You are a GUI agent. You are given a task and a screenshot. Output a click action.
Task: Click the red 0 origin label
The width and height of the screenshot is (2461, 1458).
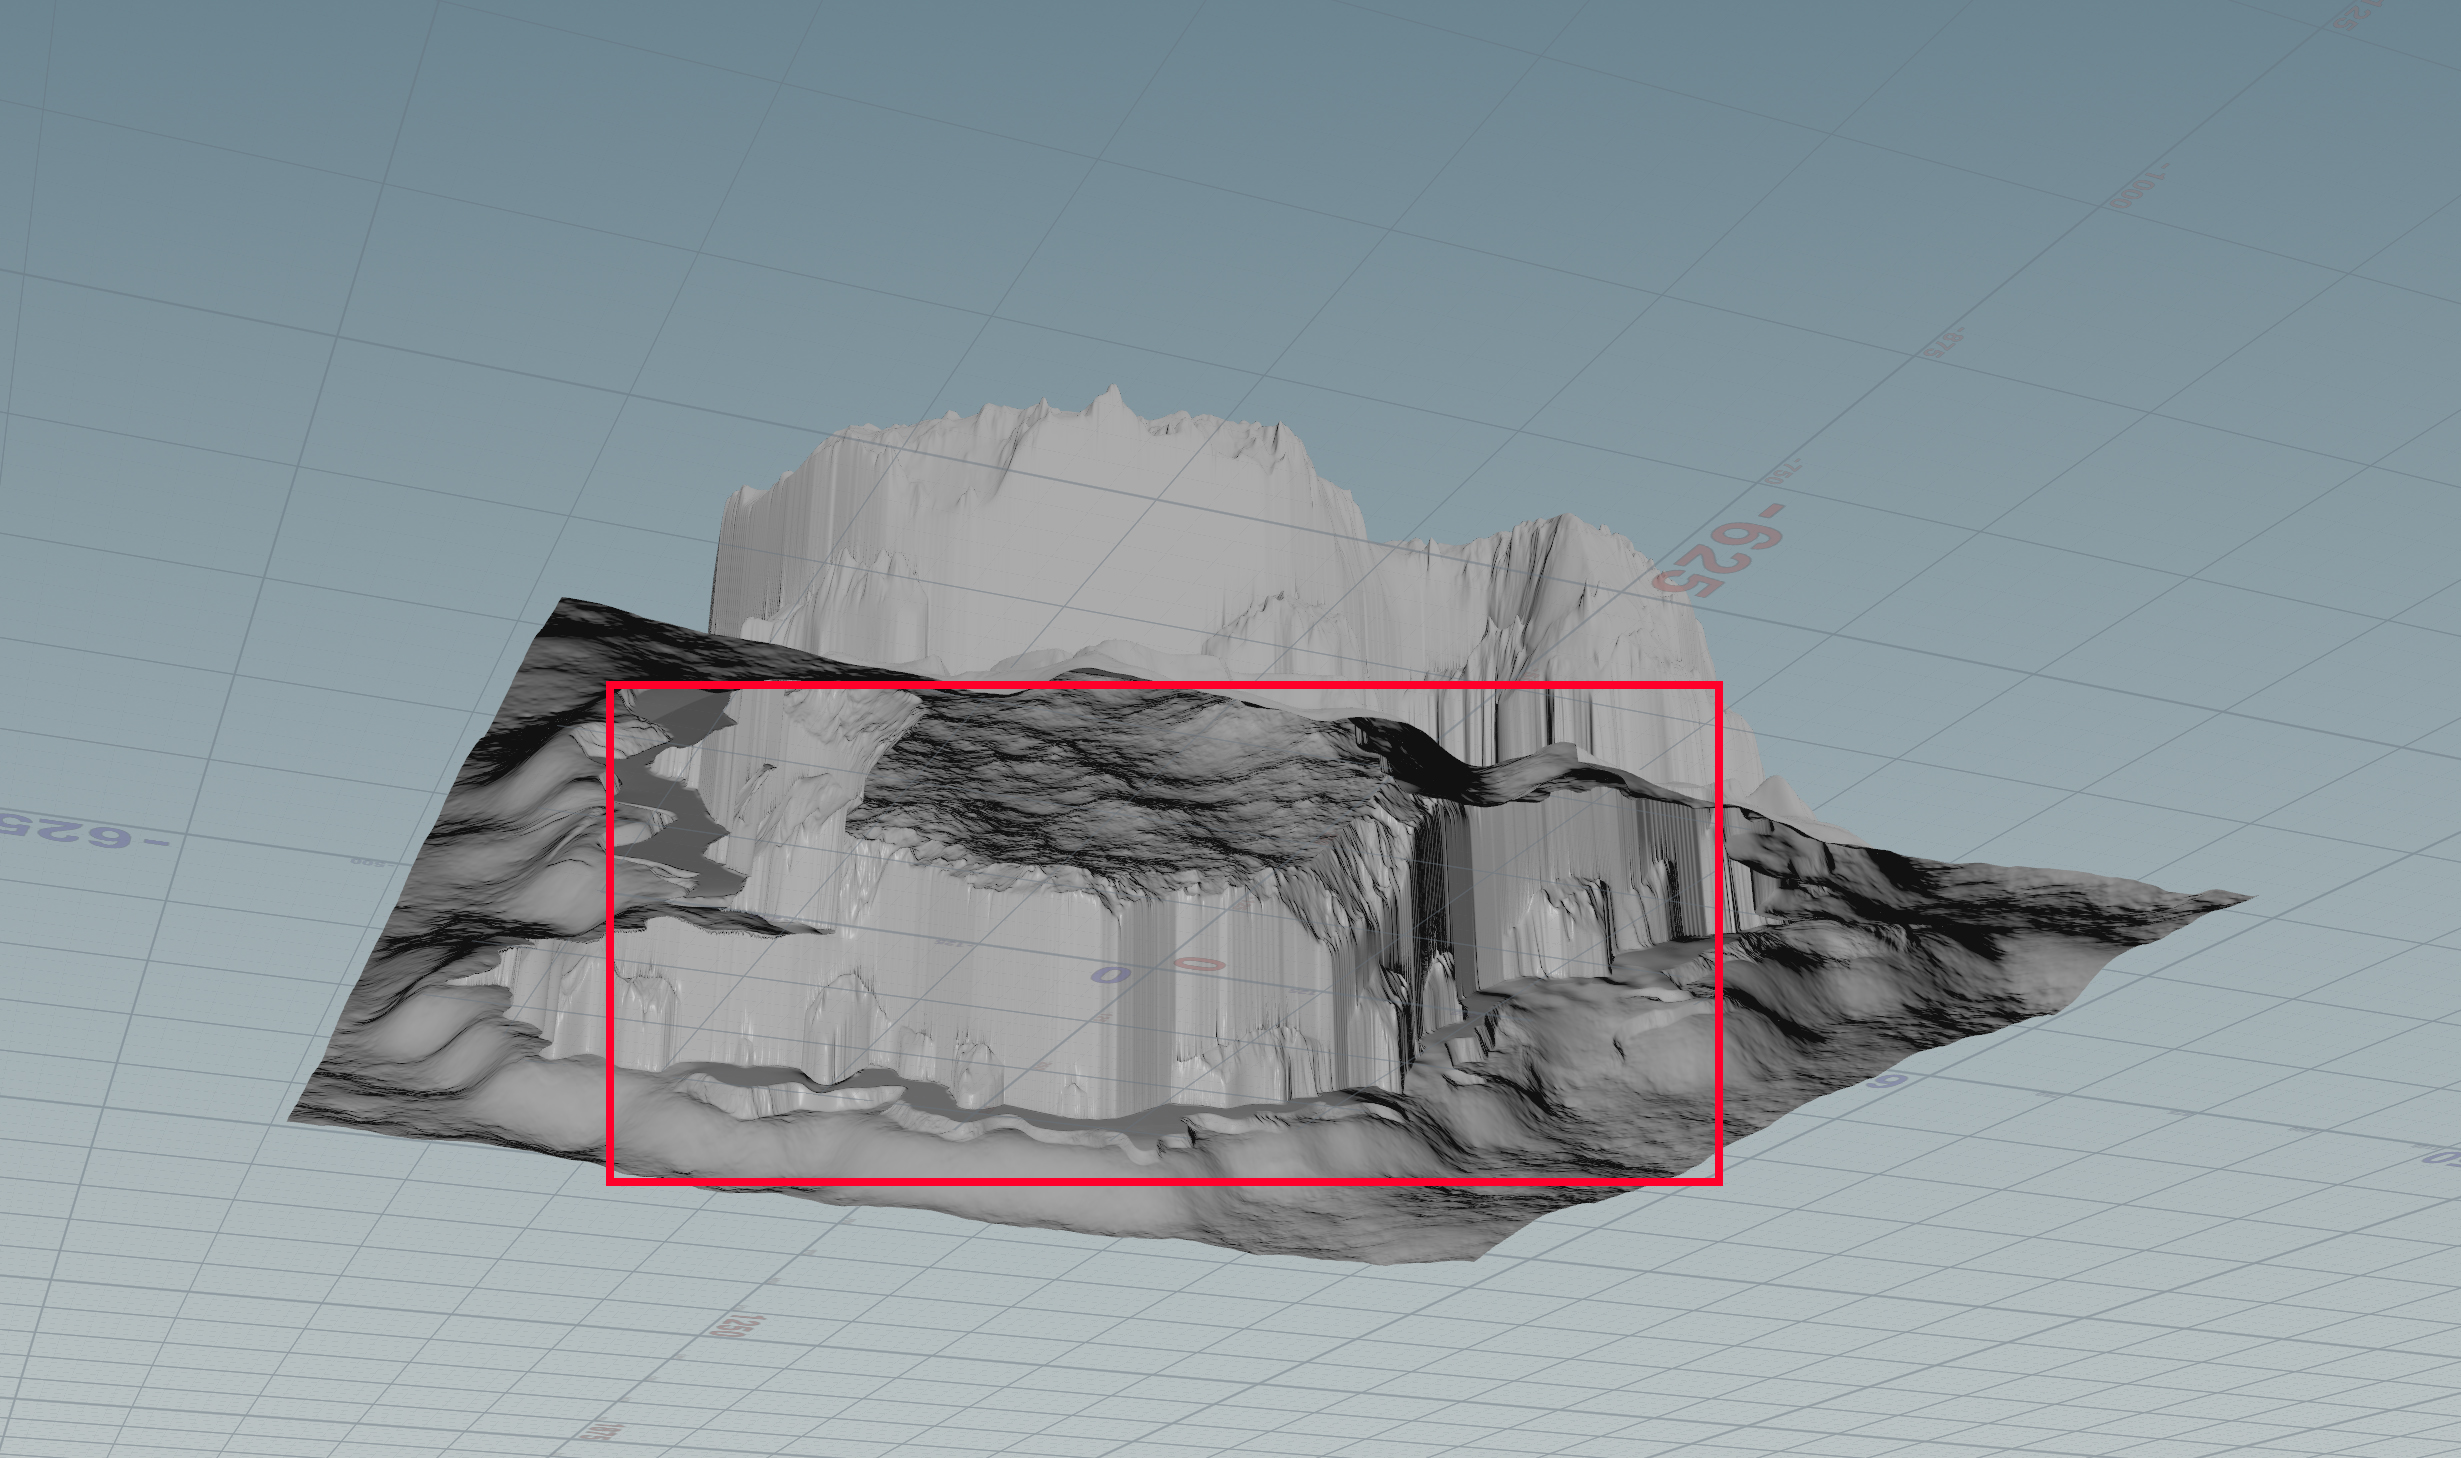(1198, 964)
